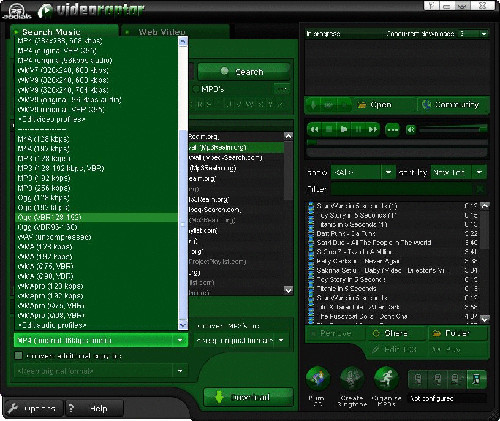
Task: Click in the Filter input field
Action: pos(403,189)
